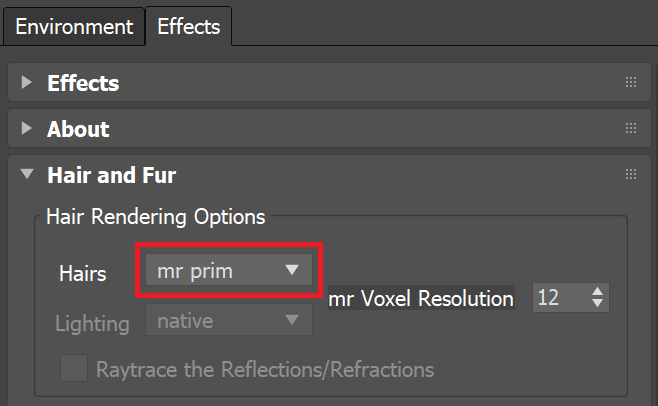The height and width of the screenshot is (406, 658).
Task: Expand the Effects rollout arrow
Action: (26, 82)
